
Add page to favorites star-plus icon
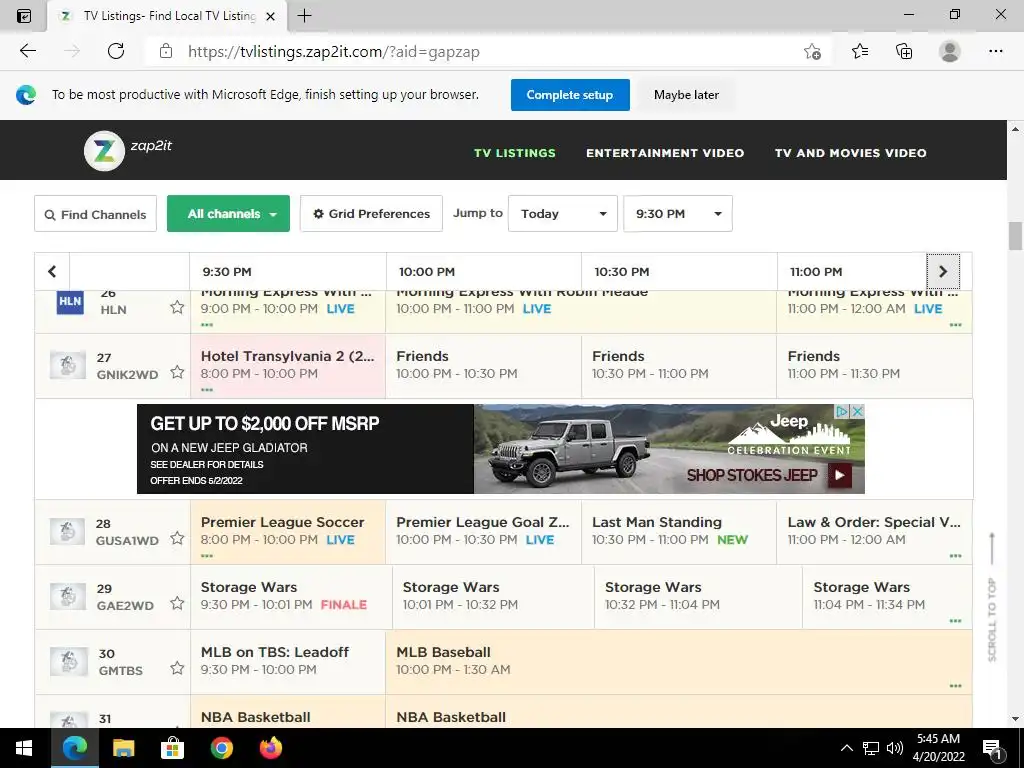812,51
